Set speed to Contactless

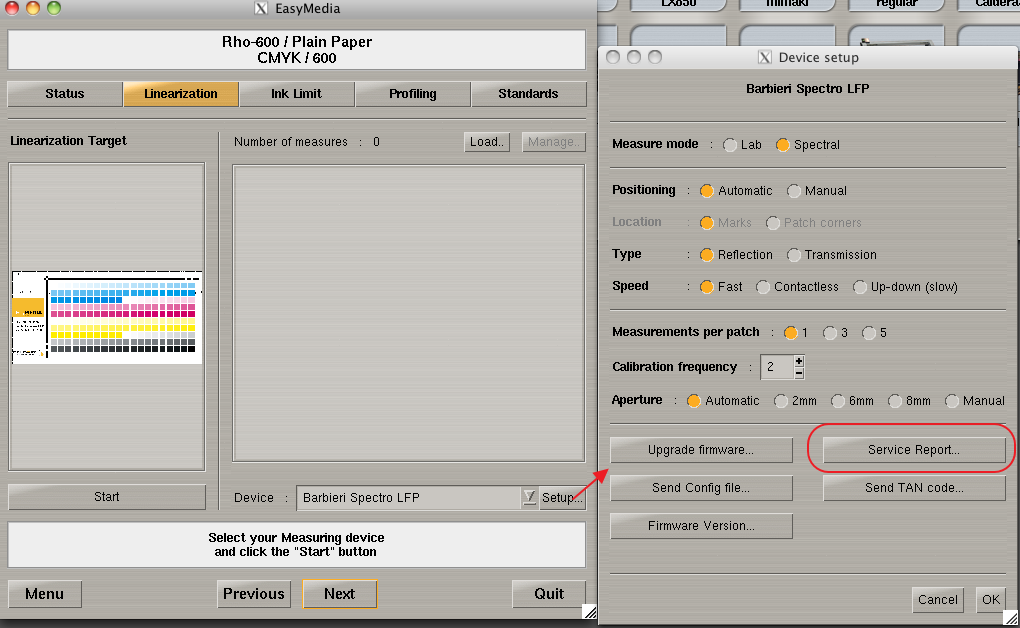pyautogui.click(x=764, y=287)
